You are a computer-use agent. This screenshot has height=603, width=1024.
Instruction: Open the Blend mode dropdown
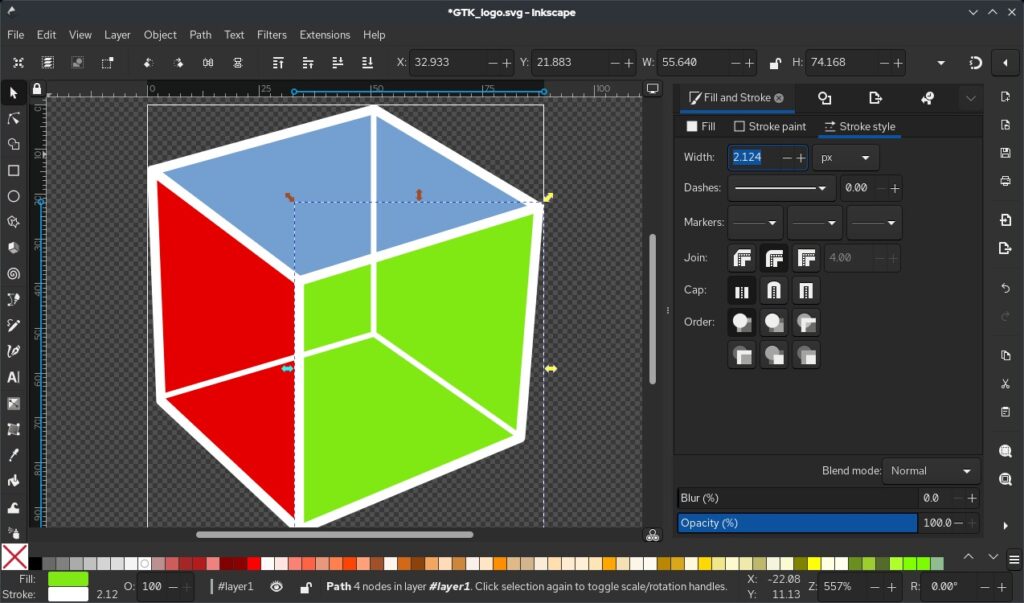tap(931, 470)
